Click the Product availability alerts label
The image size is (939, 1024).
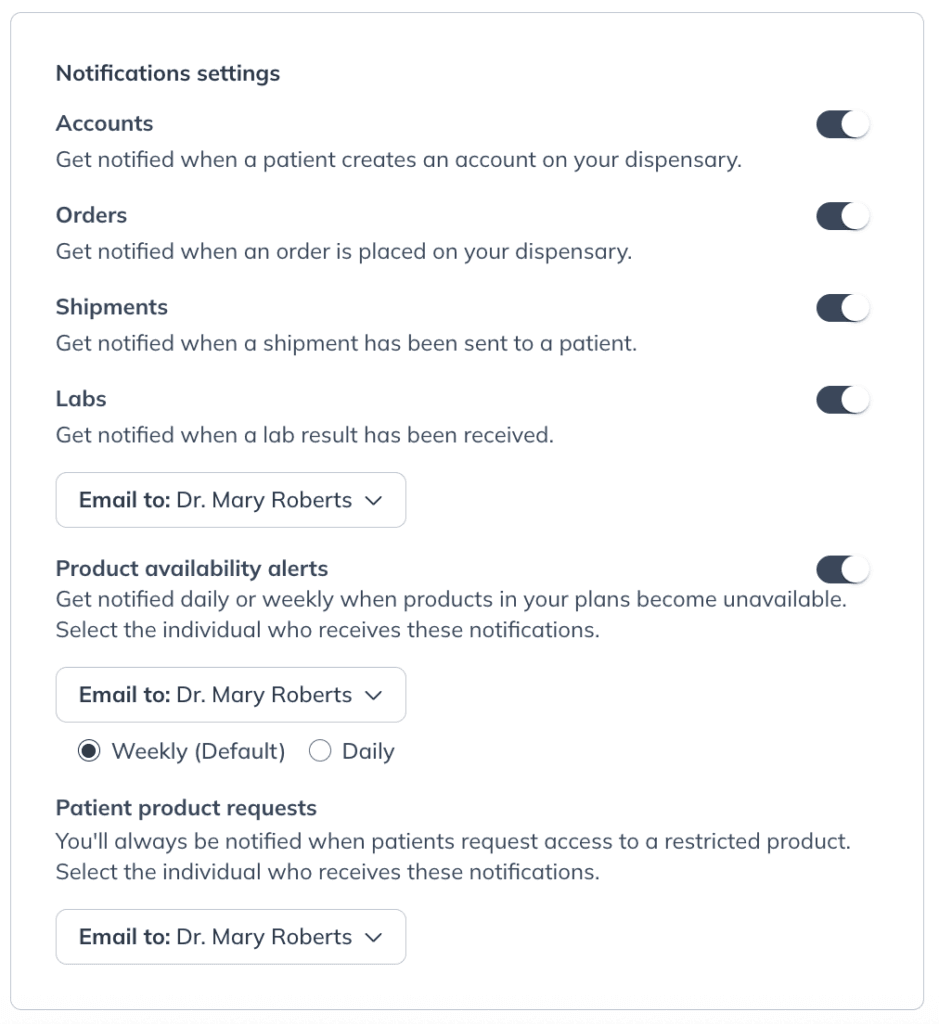click(192, 569)
